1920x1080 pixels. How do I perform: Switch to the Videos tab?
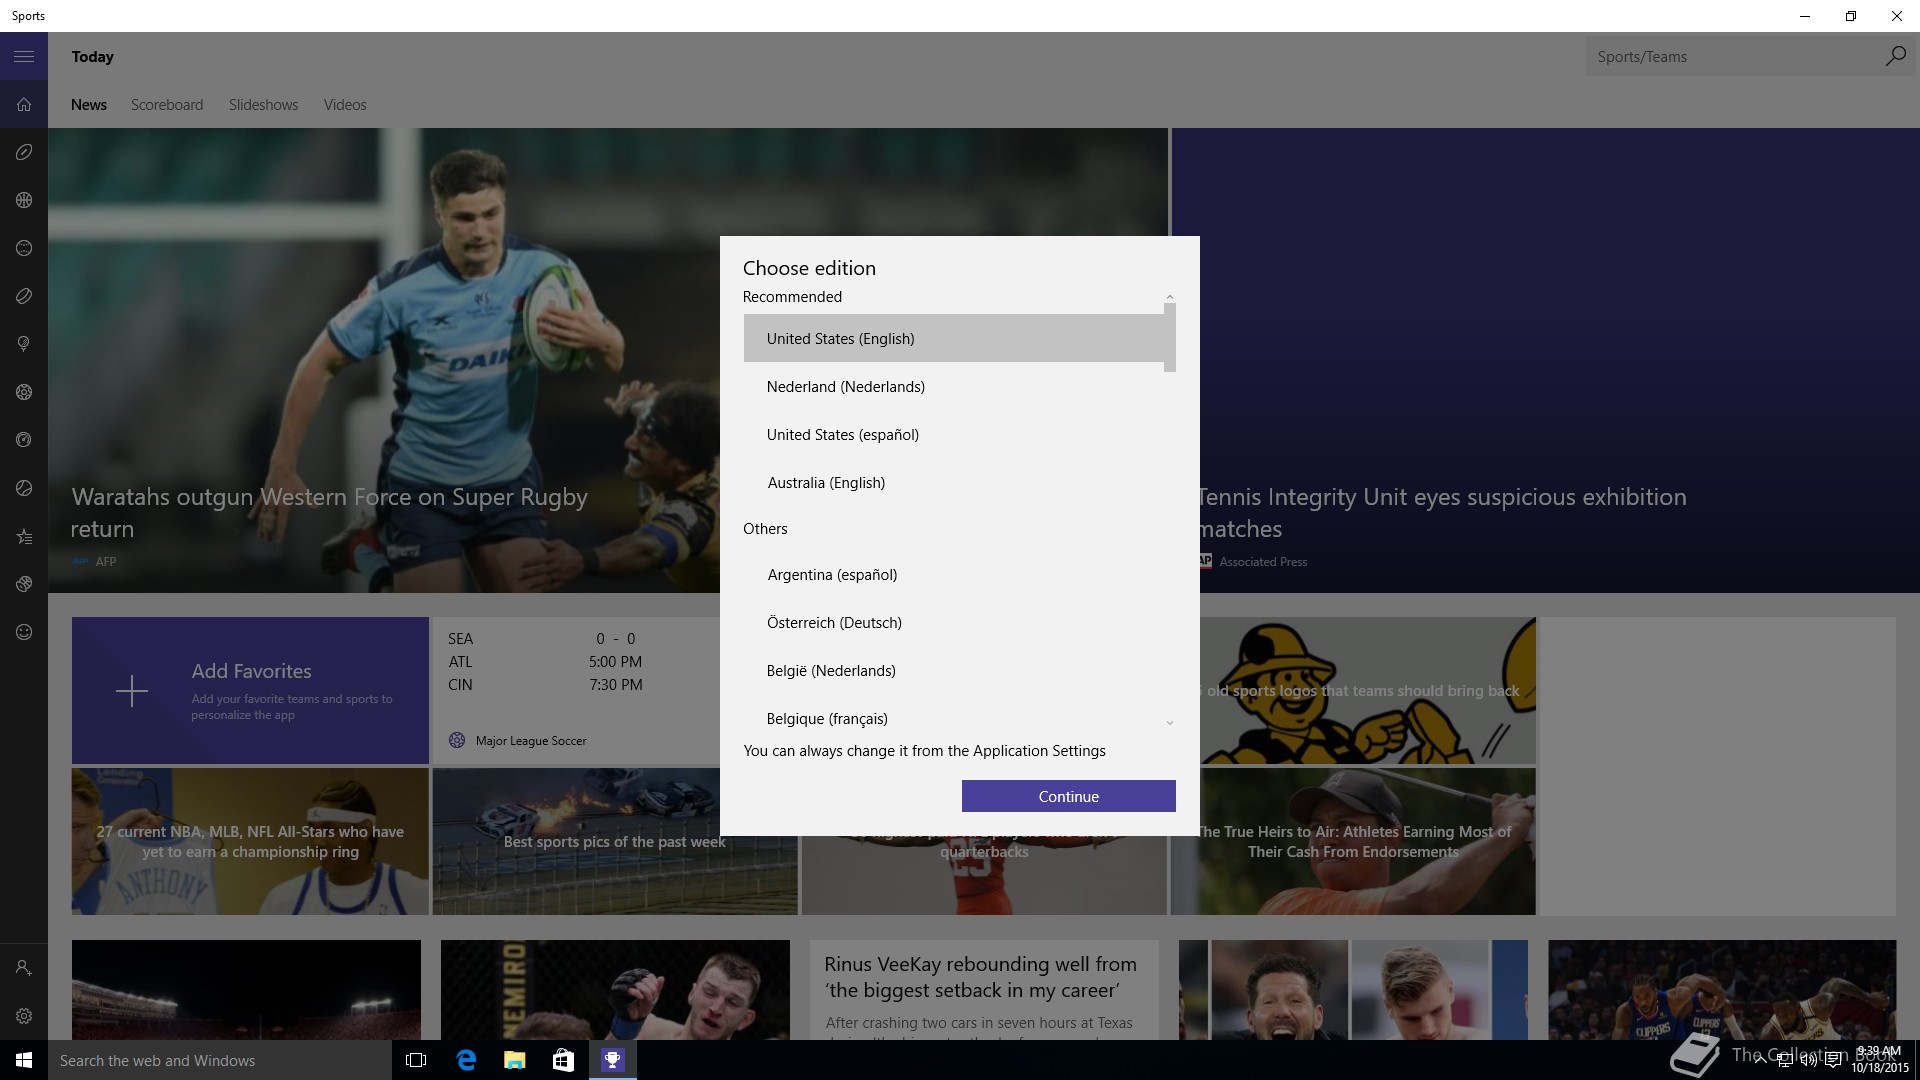coord(345,105)
